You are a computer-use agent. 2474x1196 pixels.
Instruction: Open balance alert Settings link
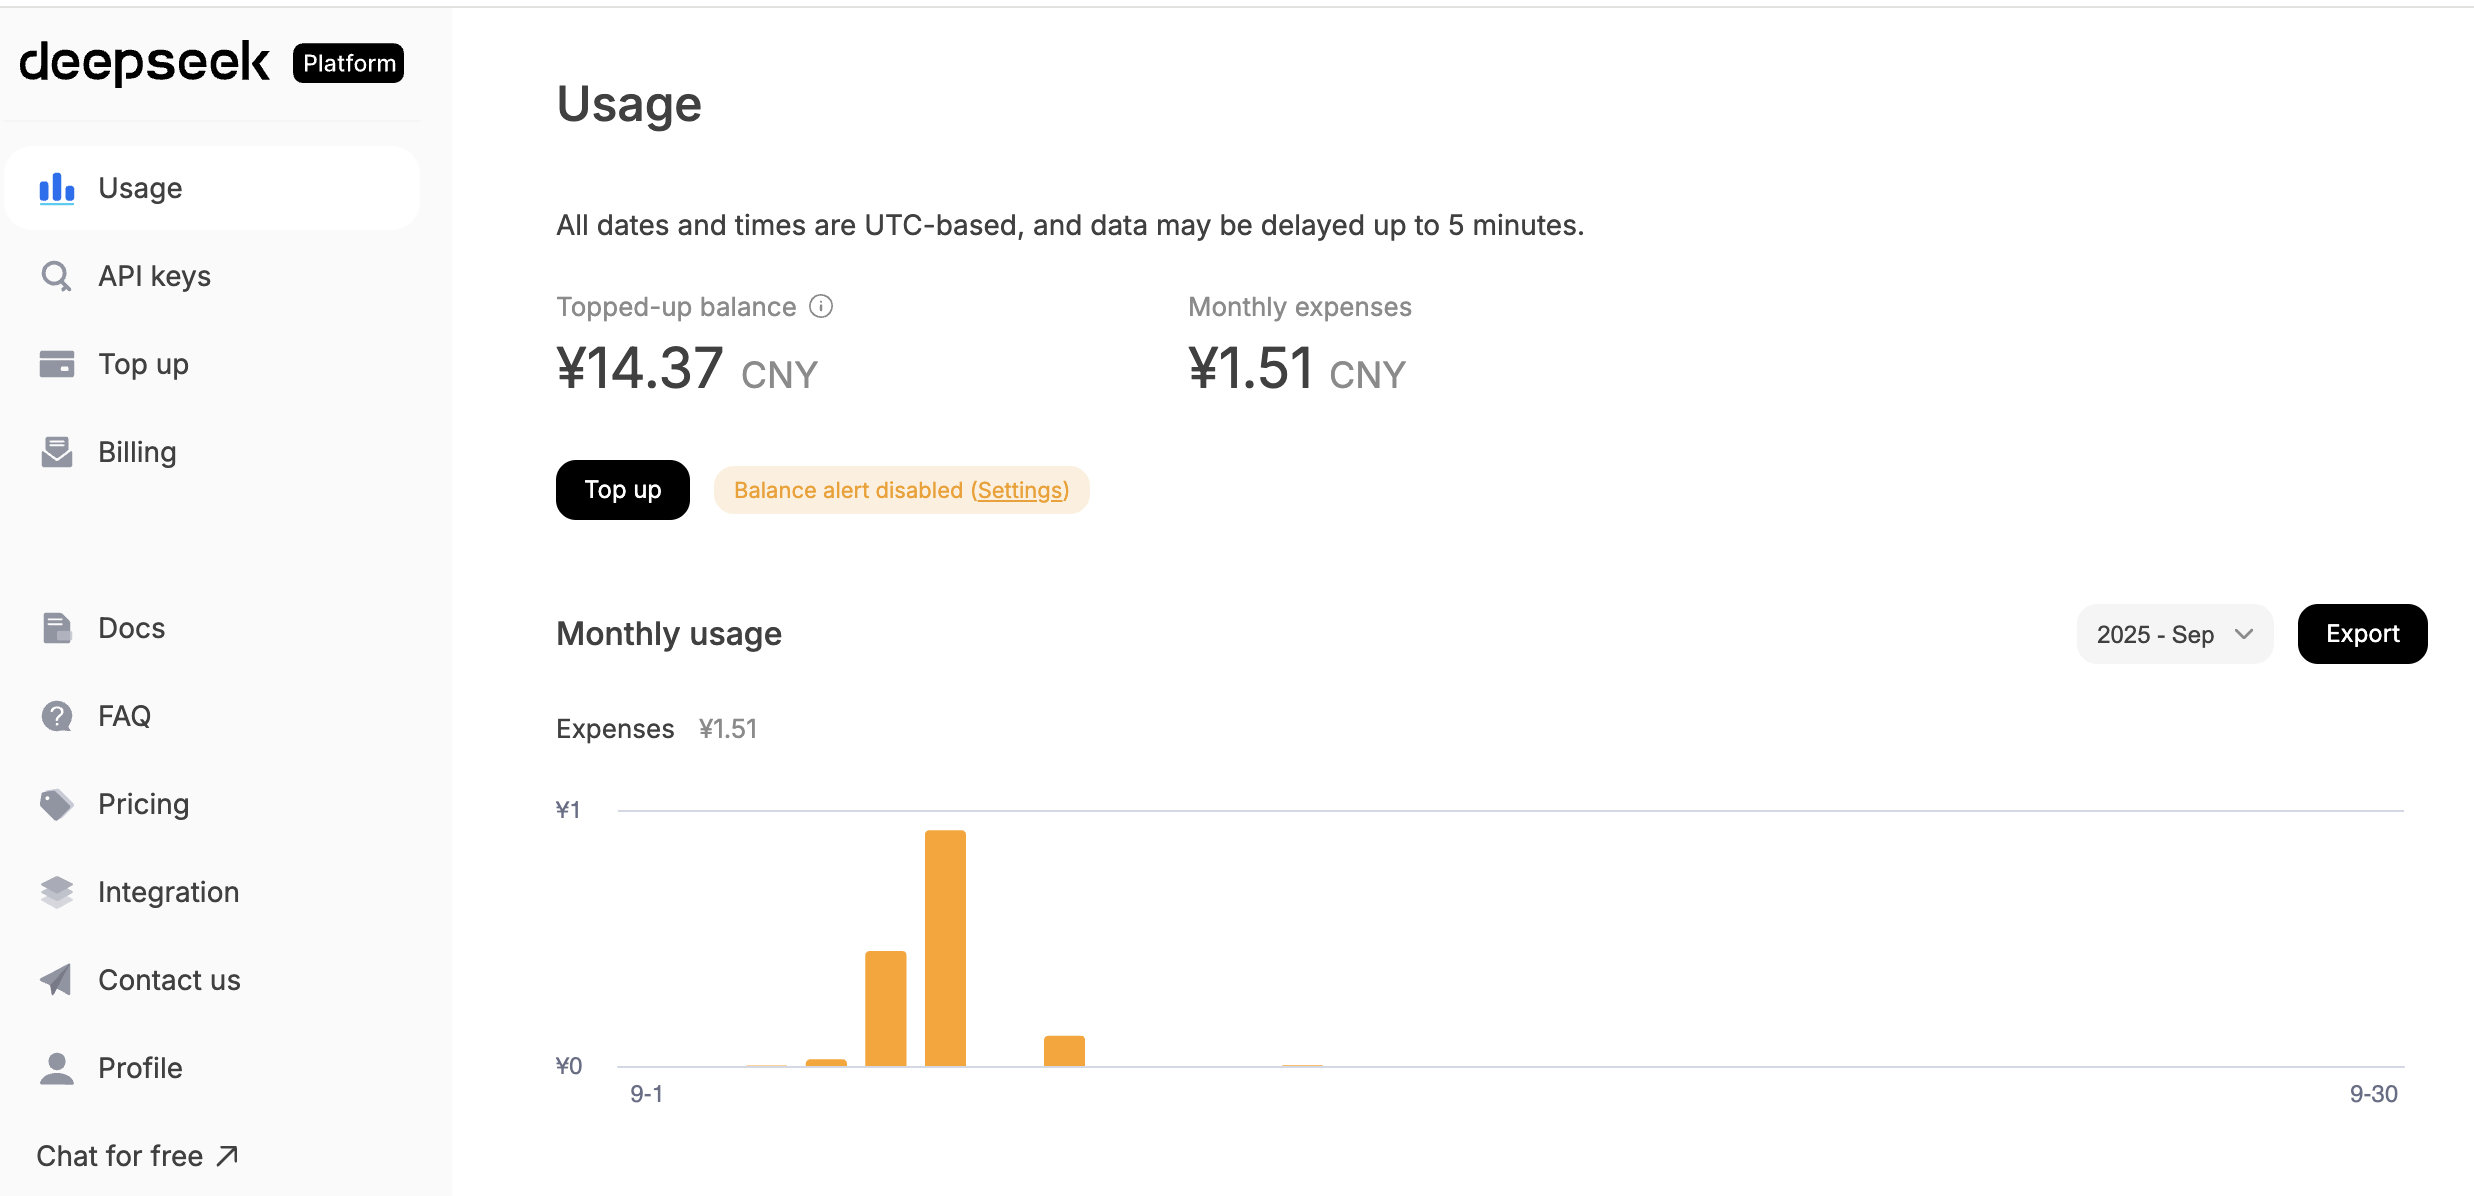pyautogui.click(x=1020, y=490)
